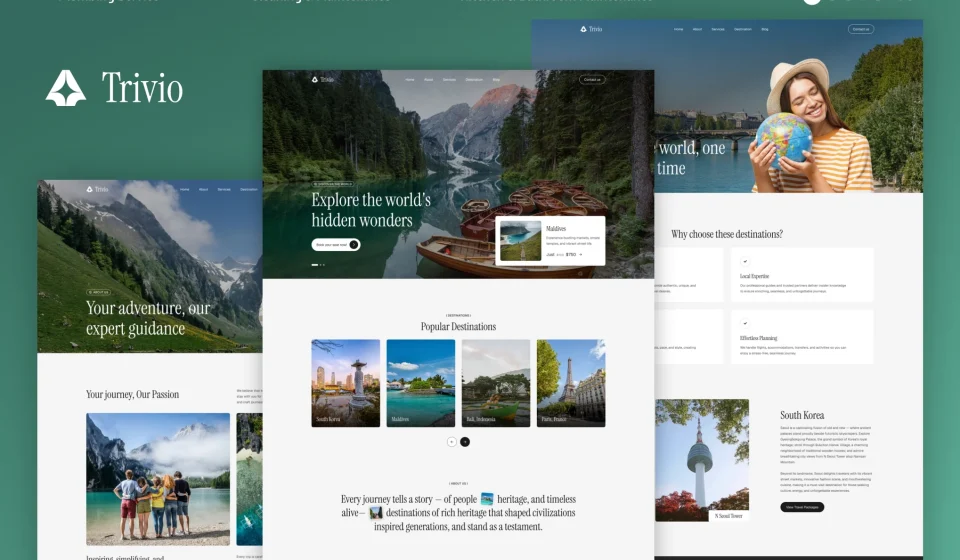The image size is (960, 560).
Task: Click the Trivio logo above the mountain meadow hero
Action: (97, 190)
